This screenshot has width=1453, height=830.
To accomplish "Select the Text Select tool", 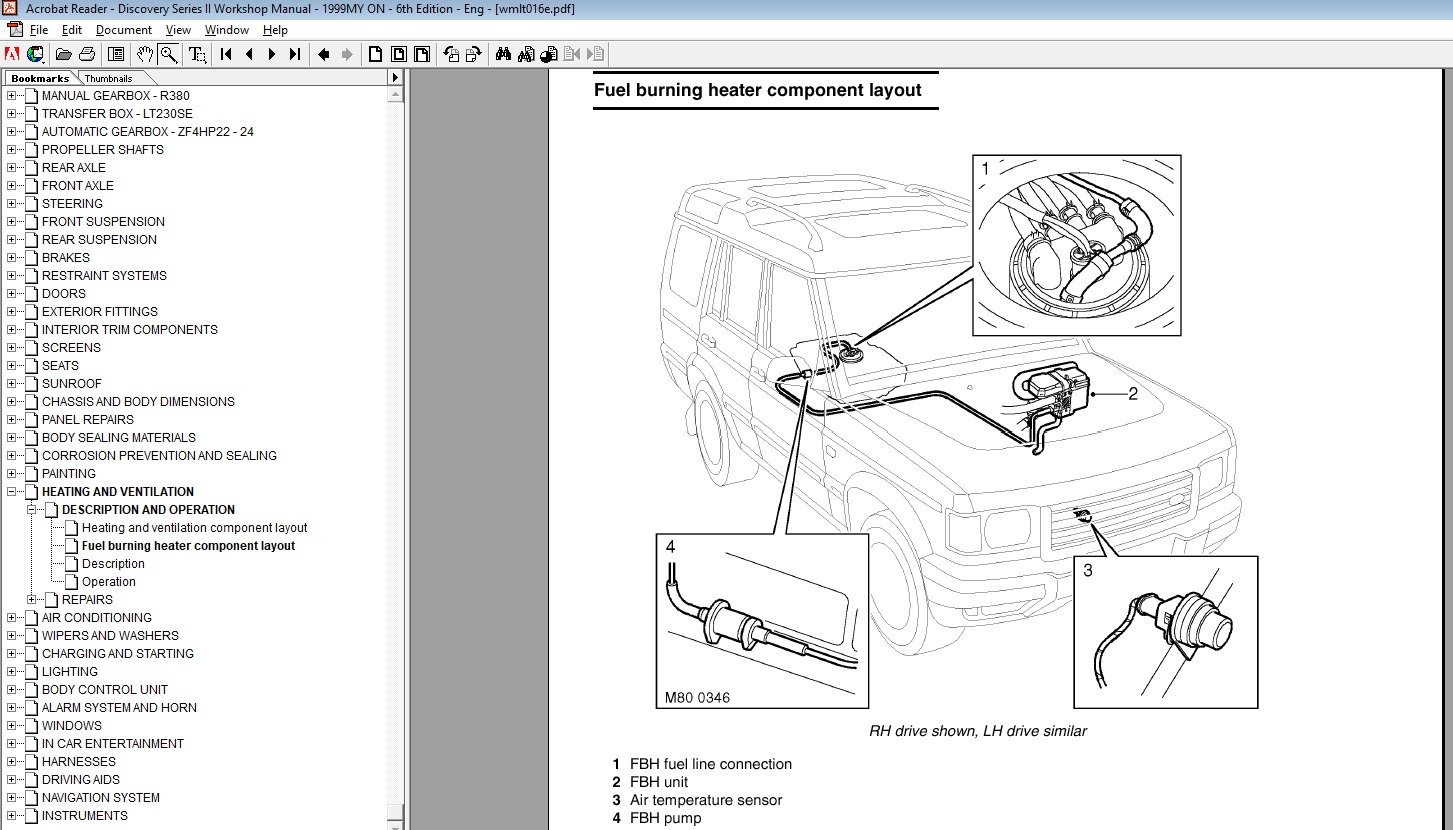I will 197,54.
